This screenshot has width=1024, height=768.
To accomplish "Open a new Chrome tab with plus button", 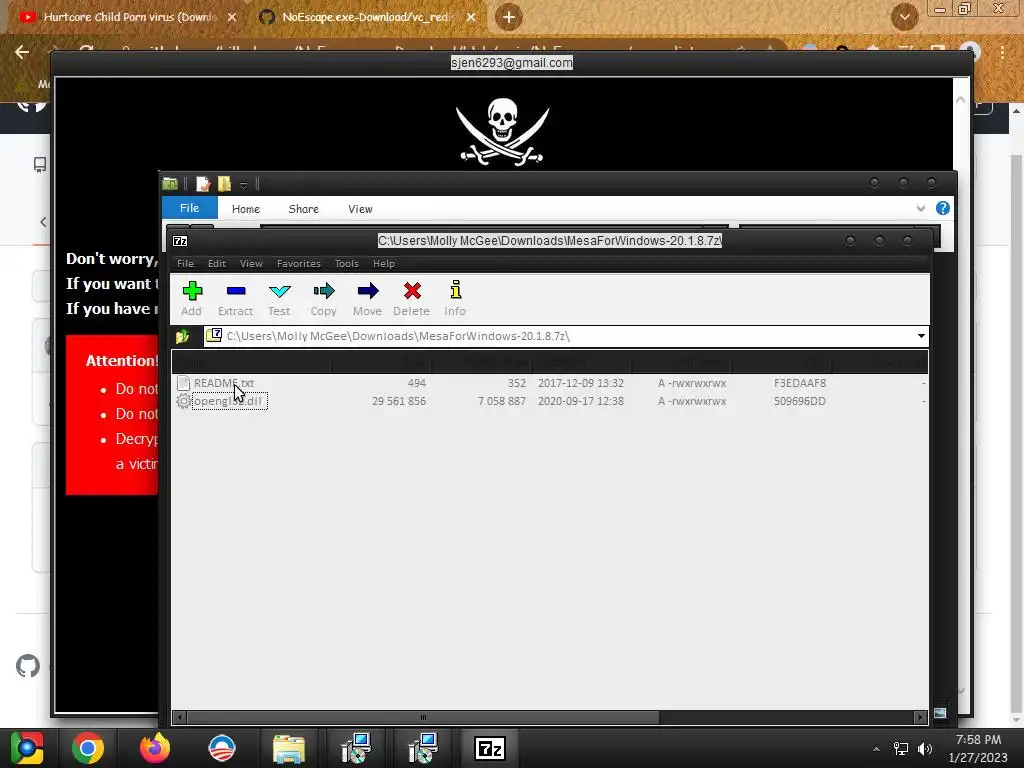I will coord(509,17).
